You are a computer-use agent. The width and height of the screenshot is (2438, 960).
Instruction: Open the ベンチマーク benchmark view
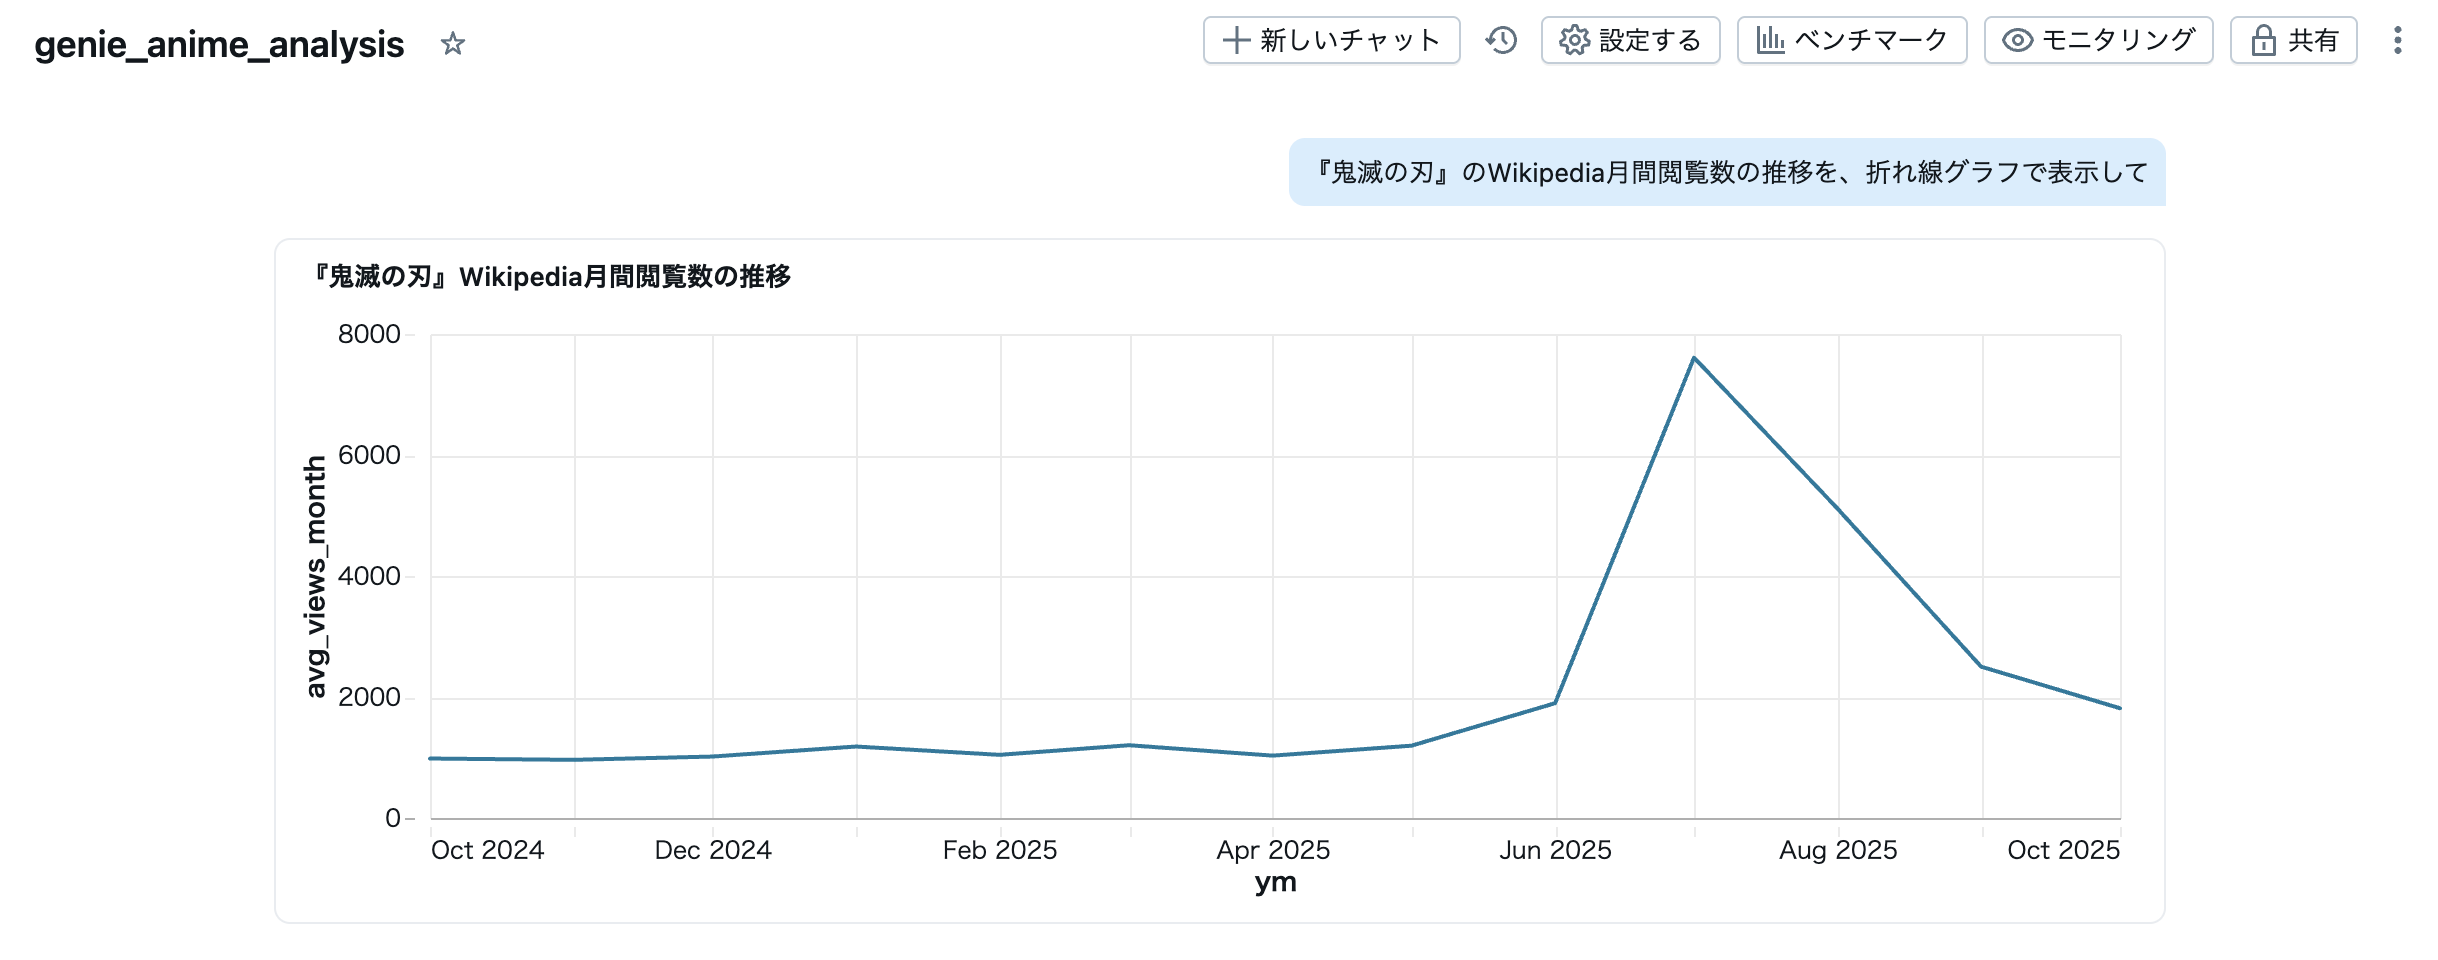point(1851,40)
